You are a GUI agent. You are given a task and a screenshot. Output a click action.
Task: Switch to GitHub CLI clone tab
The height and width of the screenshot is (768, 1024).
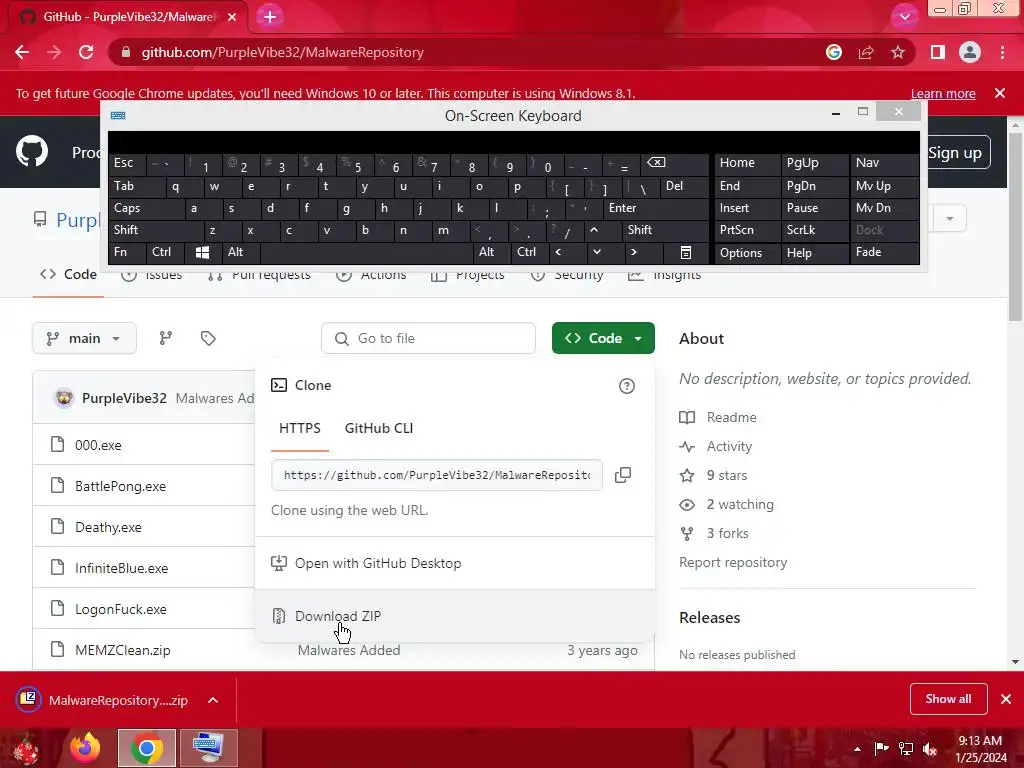[379, 428]
